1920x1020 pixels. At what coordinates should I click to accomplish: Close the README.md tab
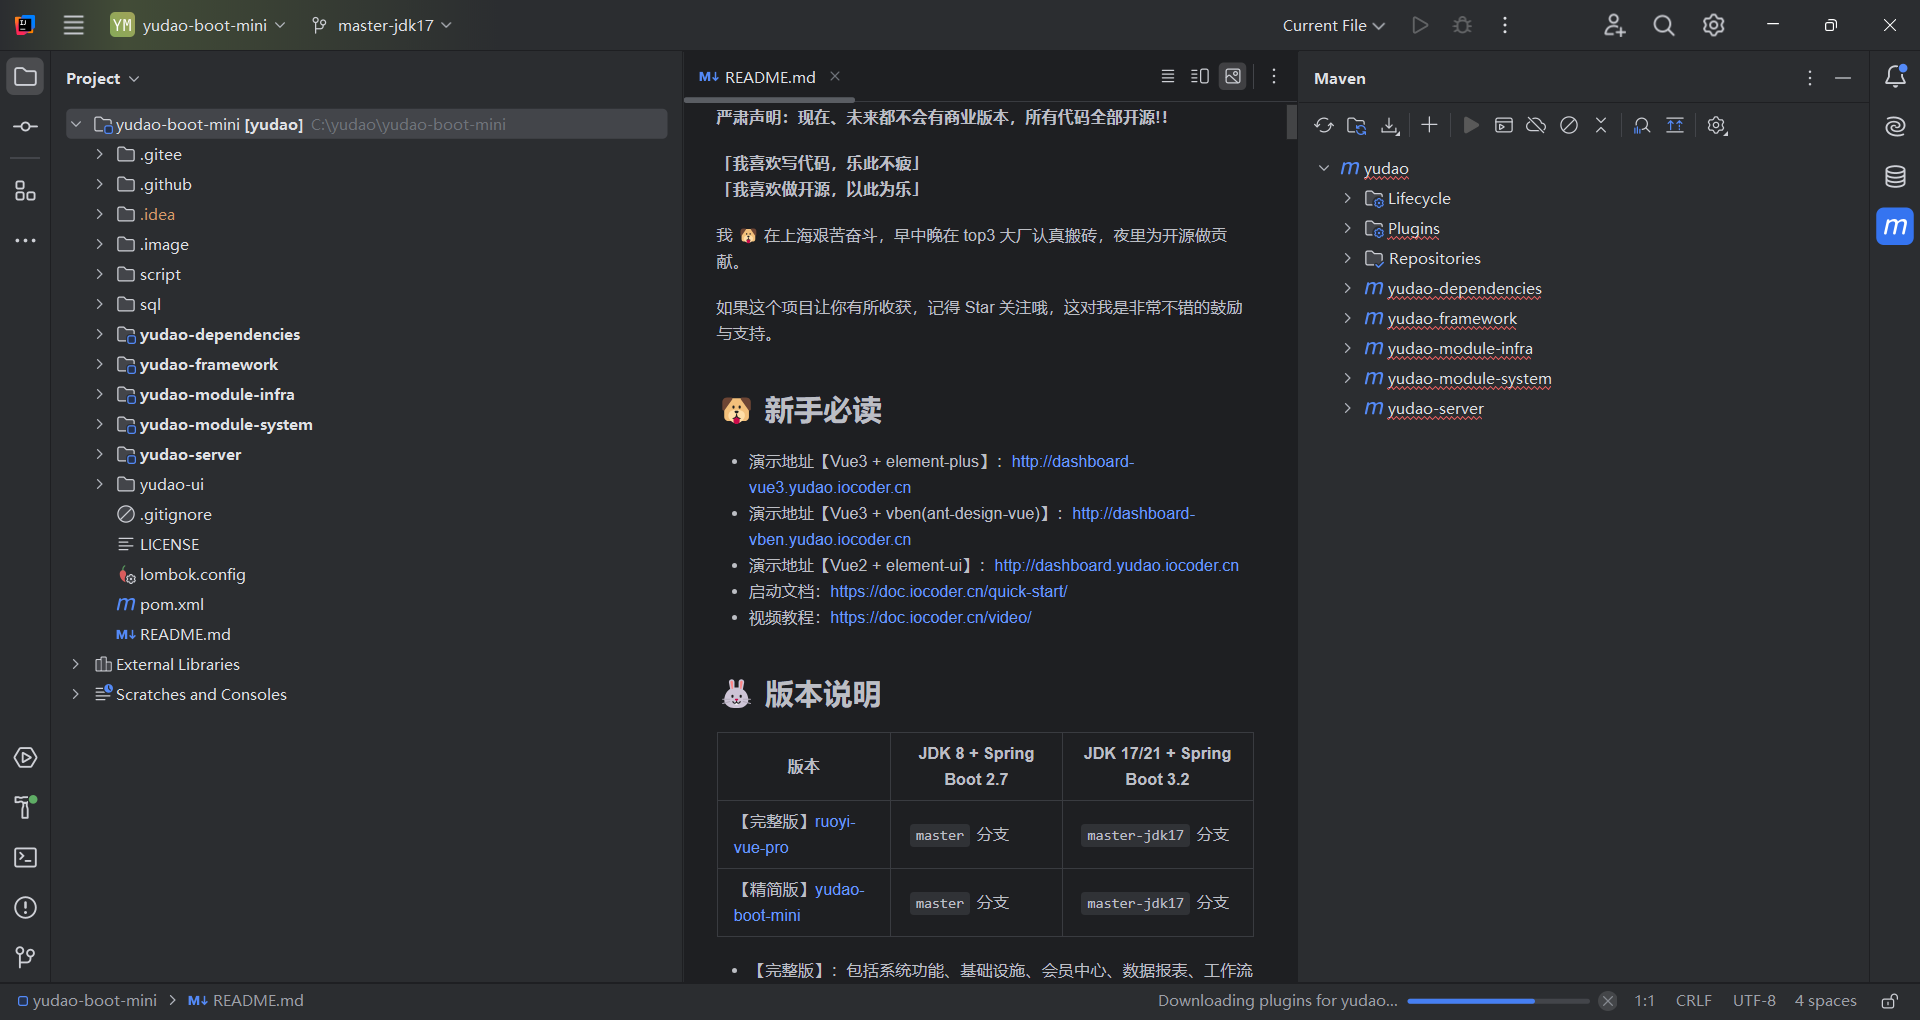point(835,77)
